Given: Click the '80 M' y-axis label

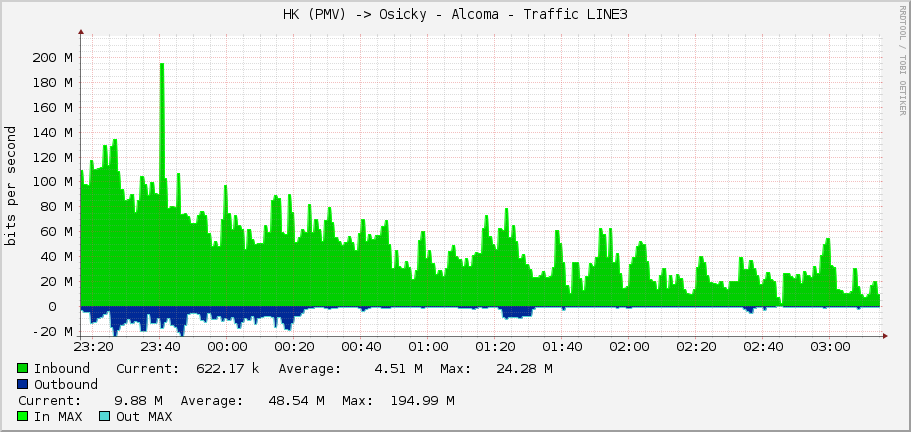Looking at the screenshot, I should point(56,207).
